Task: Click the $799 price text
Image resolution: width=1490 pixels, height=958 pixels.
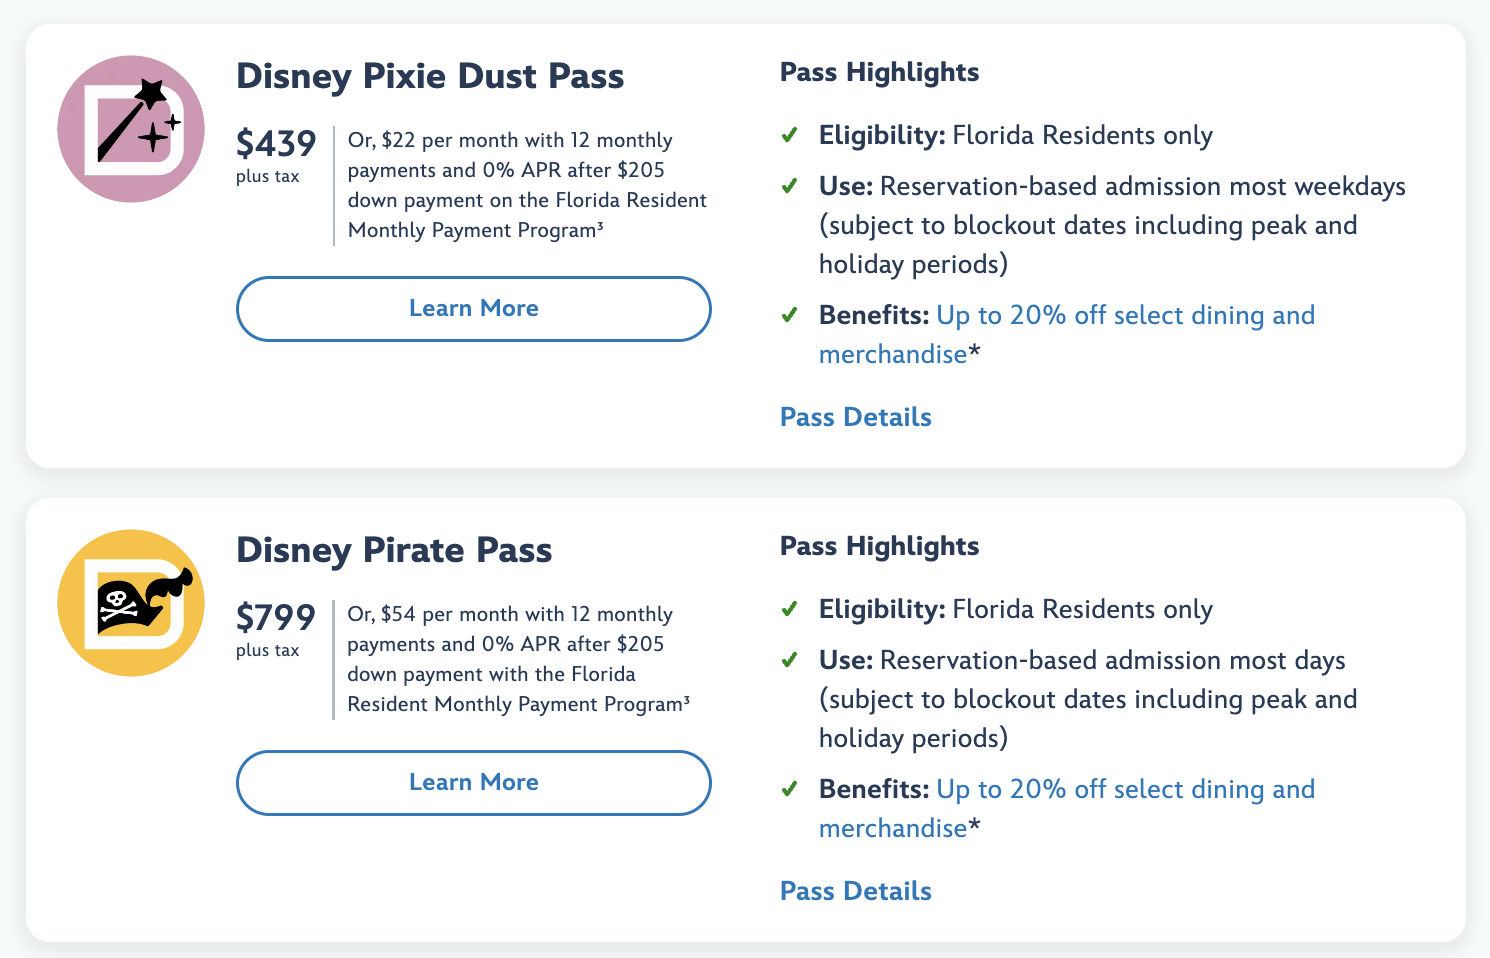Action: 276,618
